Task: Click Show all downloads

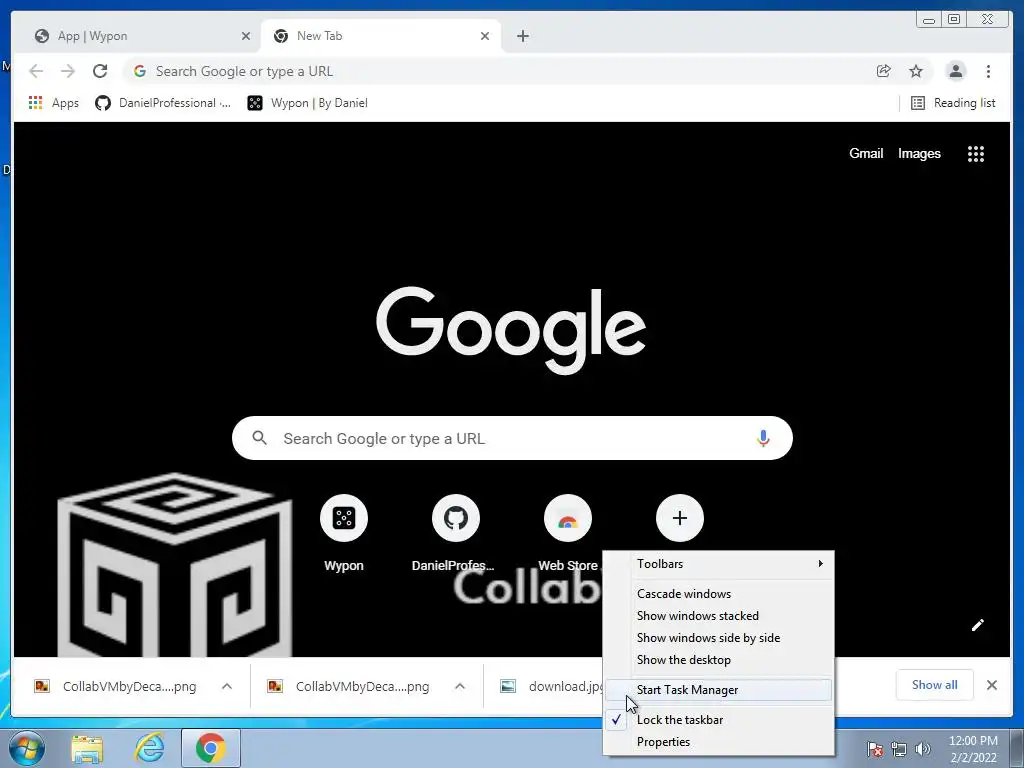Action: (935, 685)
